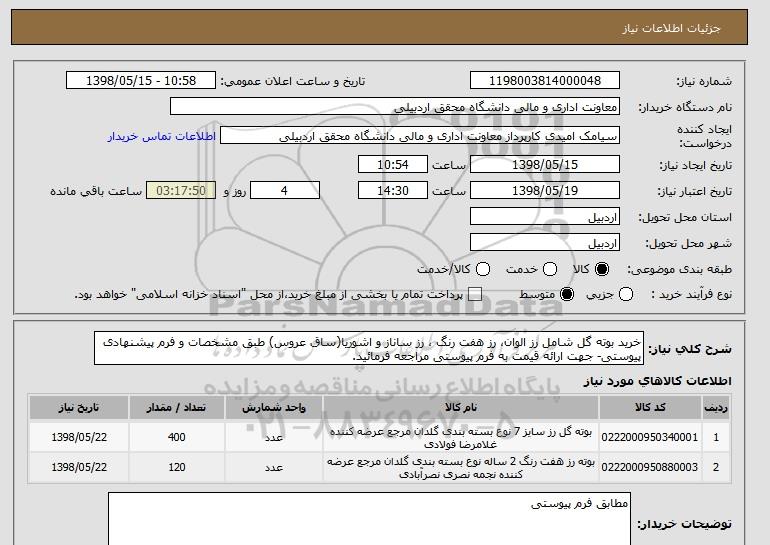770x545 pixels.
Task: Click the delivery city field
Action: [545, 243]
